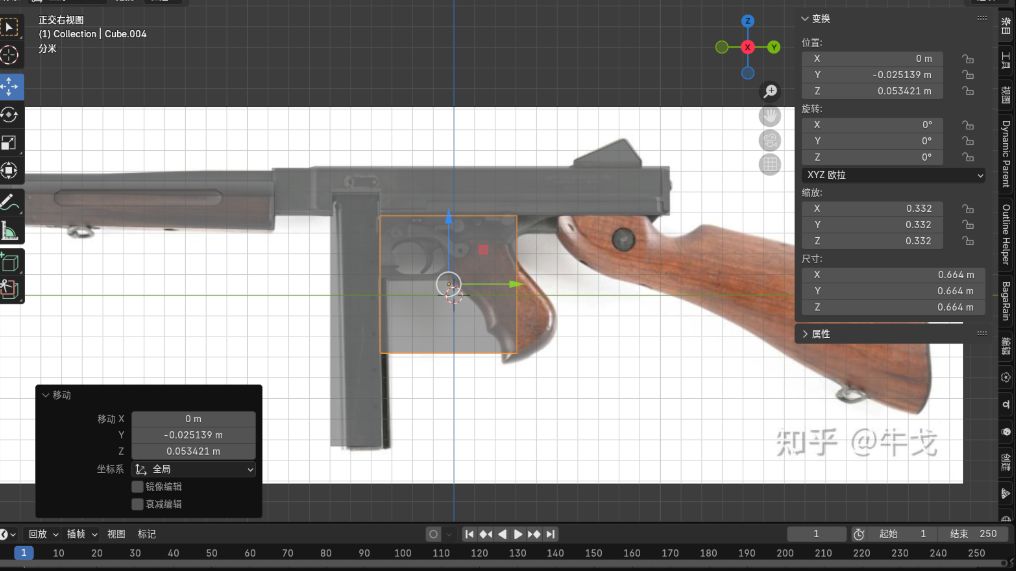Viewport: 1016px width, 571px height.
Task: Lock the rotation Y value
Action: pyautogui.click(x=968, y=141)
